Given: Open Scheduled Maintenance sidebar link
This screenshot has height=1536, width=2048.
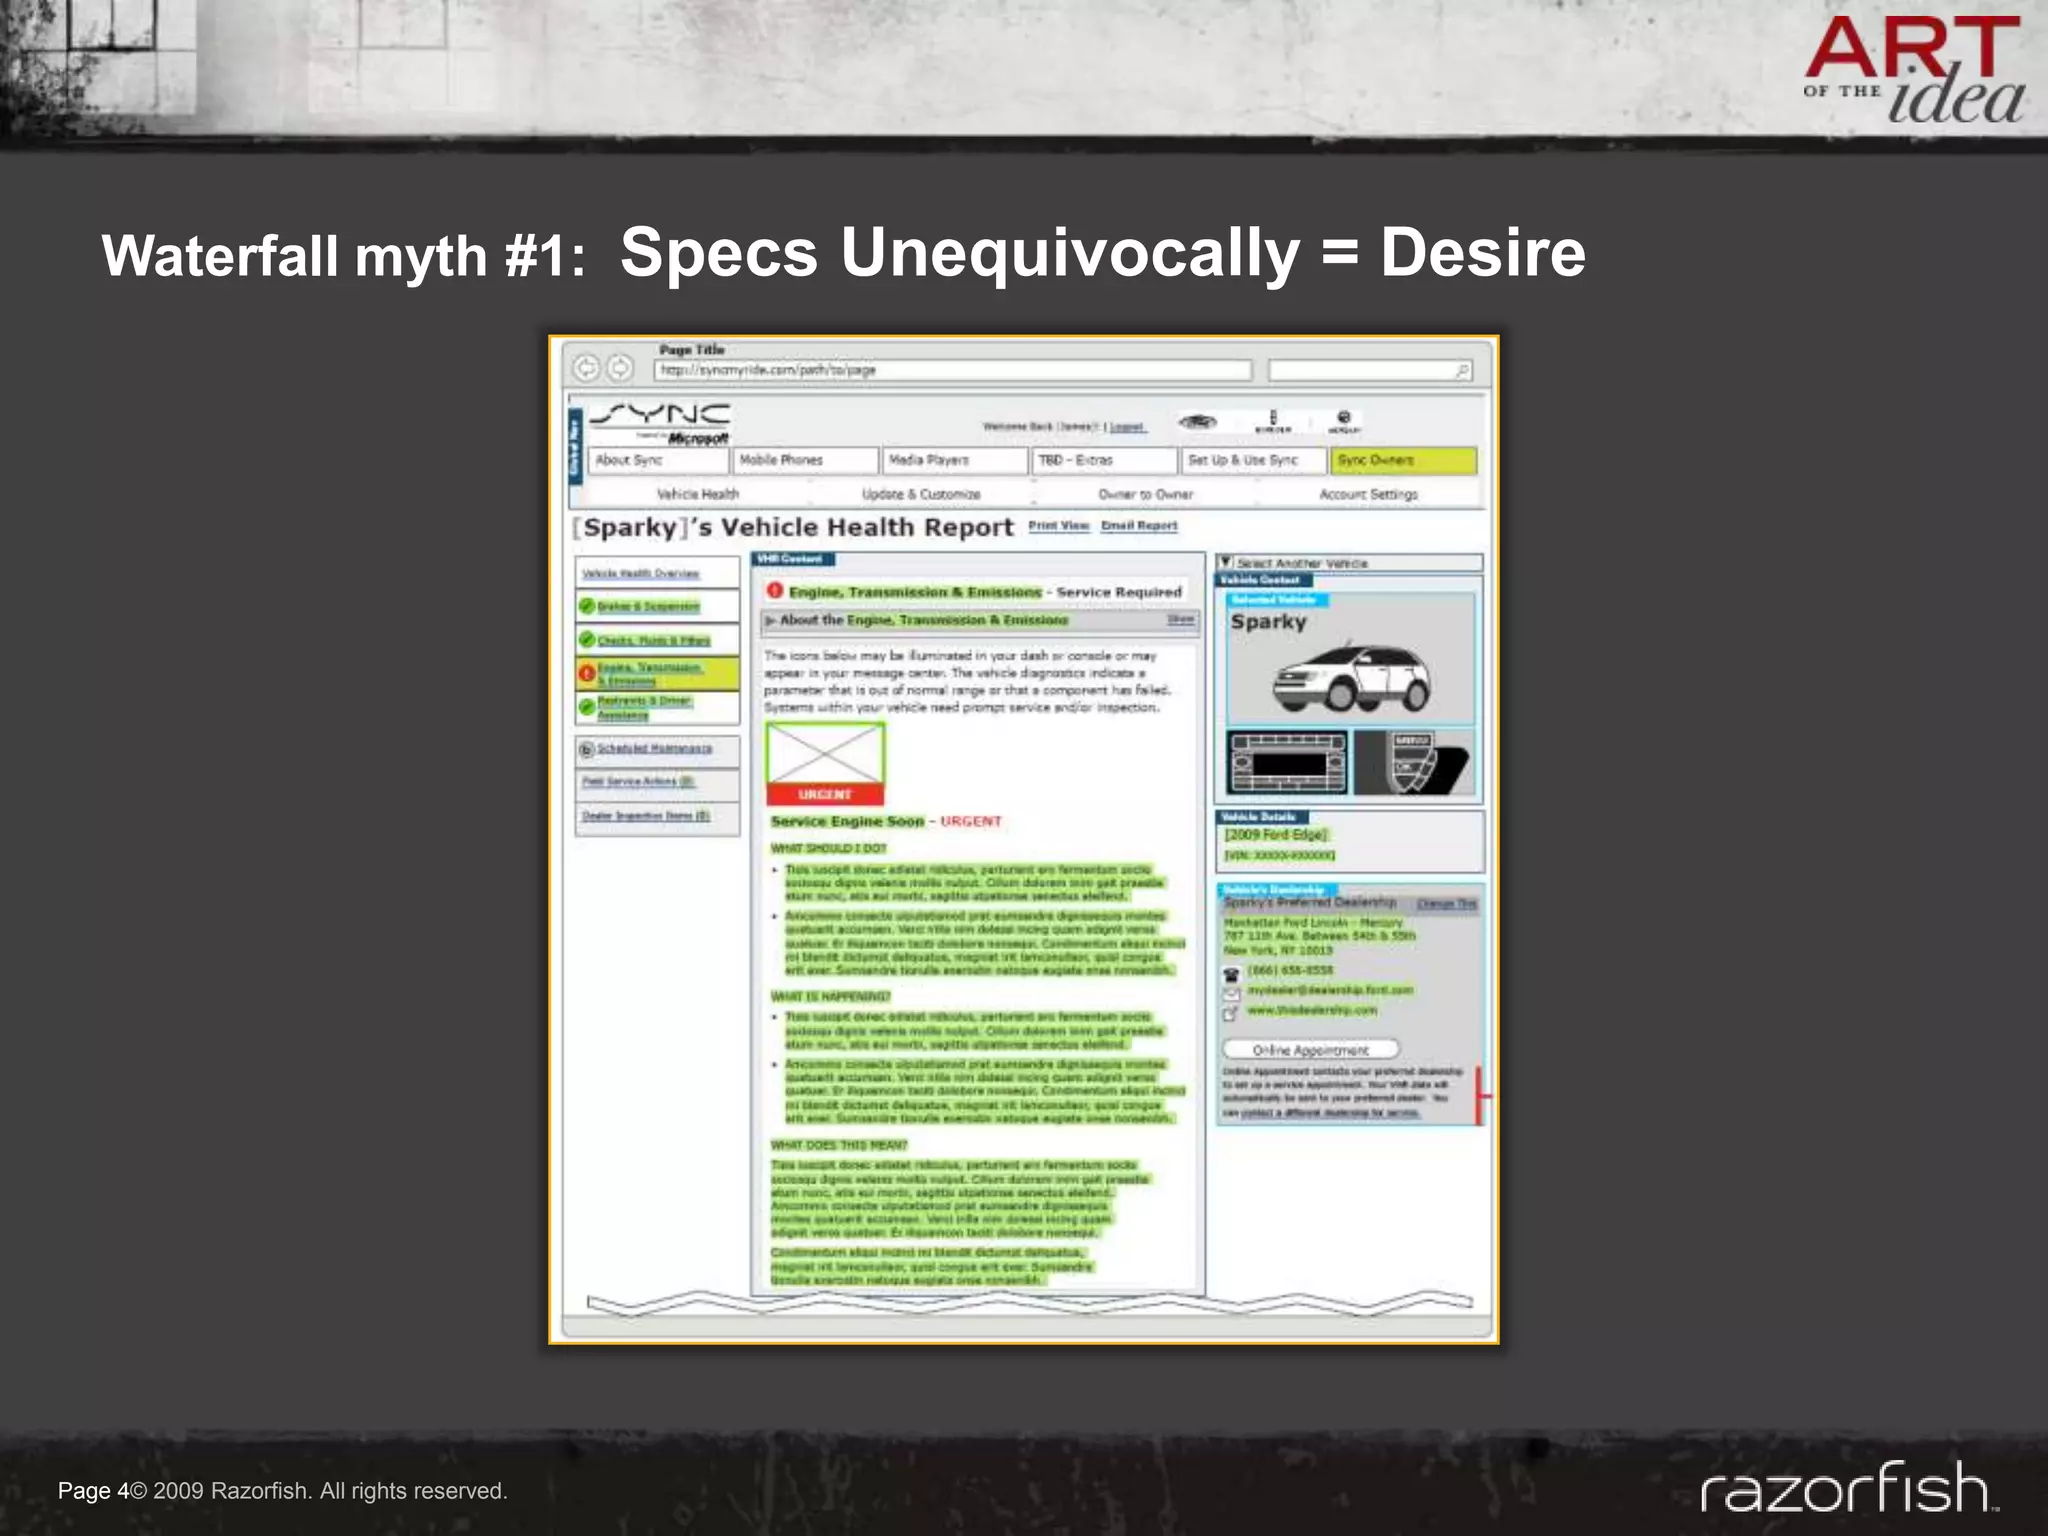Looking at the screenshot, I should click(655, 749).
